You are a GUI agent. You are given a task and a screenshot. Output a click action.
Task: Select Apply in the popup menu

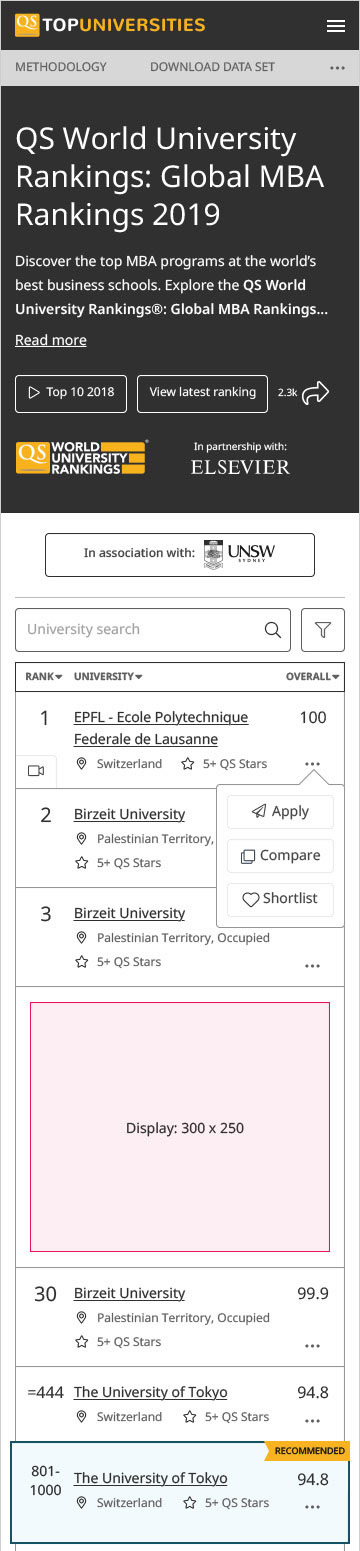[280, 812]
